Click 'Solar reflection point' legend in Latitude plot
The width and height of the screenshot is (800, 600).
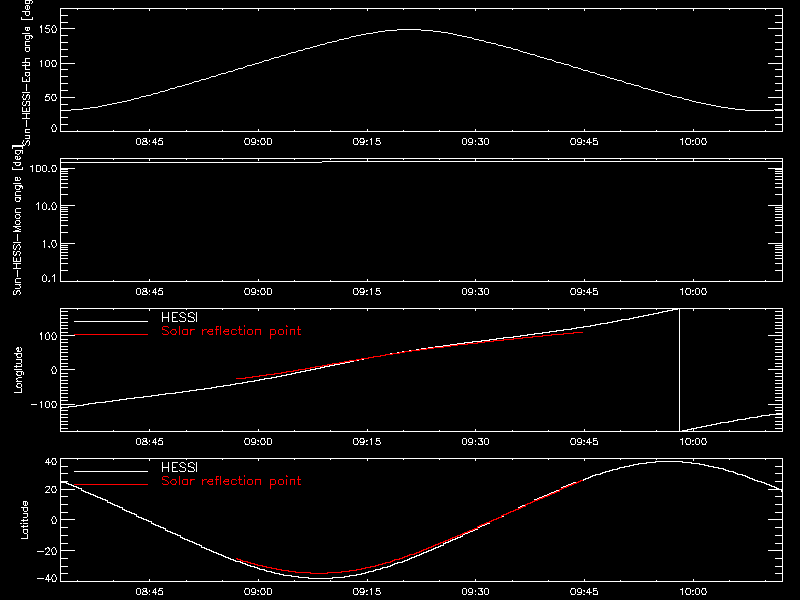click(232, 481)
